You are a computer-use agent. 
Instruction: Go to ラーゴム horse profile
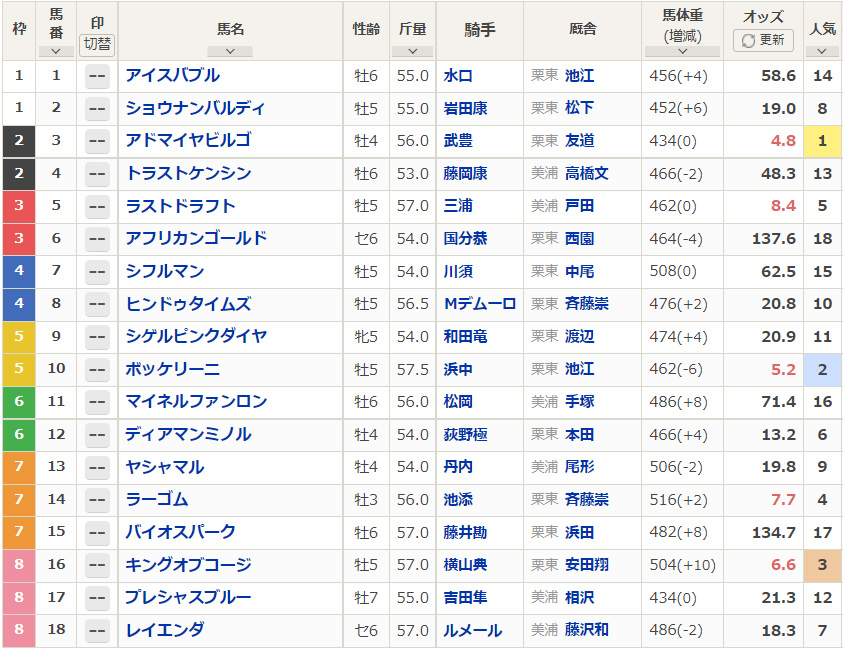click(157, 499)
